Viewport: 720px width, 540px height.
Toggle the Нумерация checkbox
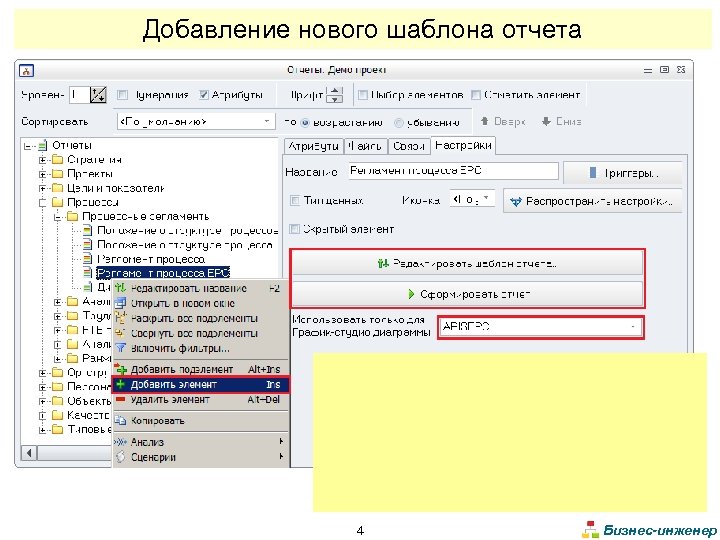tap(122, 95)
